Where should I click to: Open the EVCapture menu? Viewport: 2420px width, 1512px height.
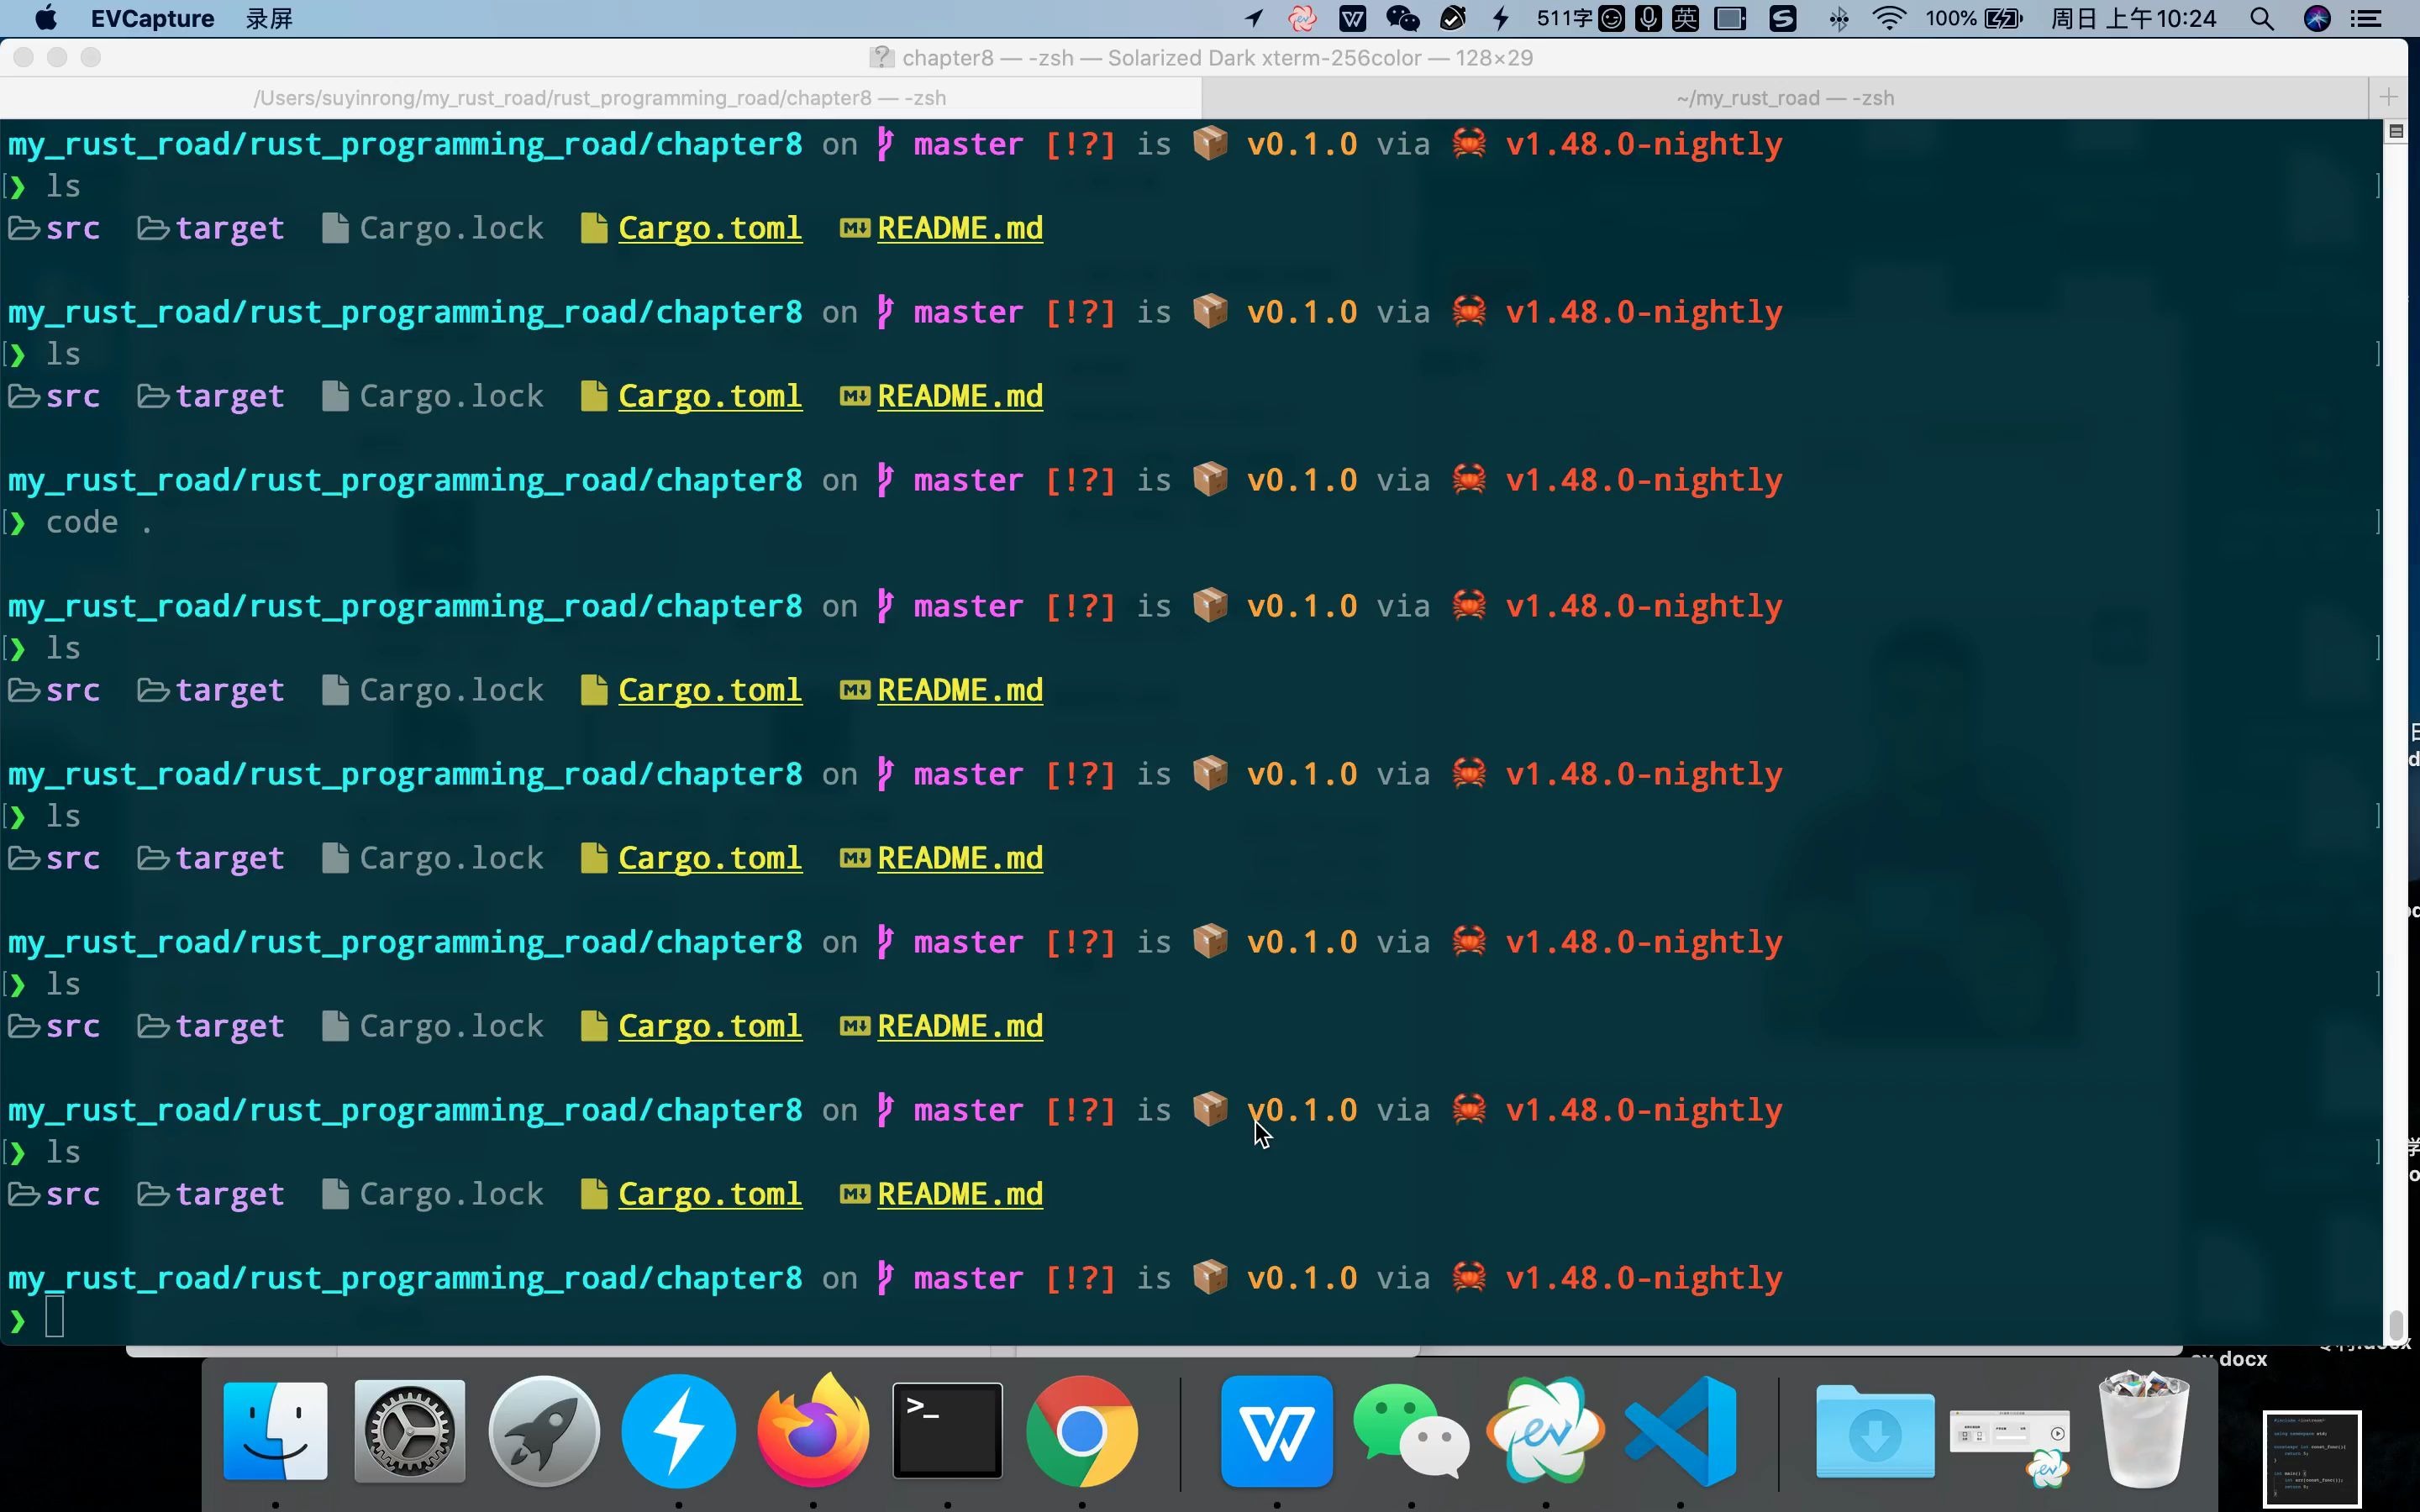point(152,19)
